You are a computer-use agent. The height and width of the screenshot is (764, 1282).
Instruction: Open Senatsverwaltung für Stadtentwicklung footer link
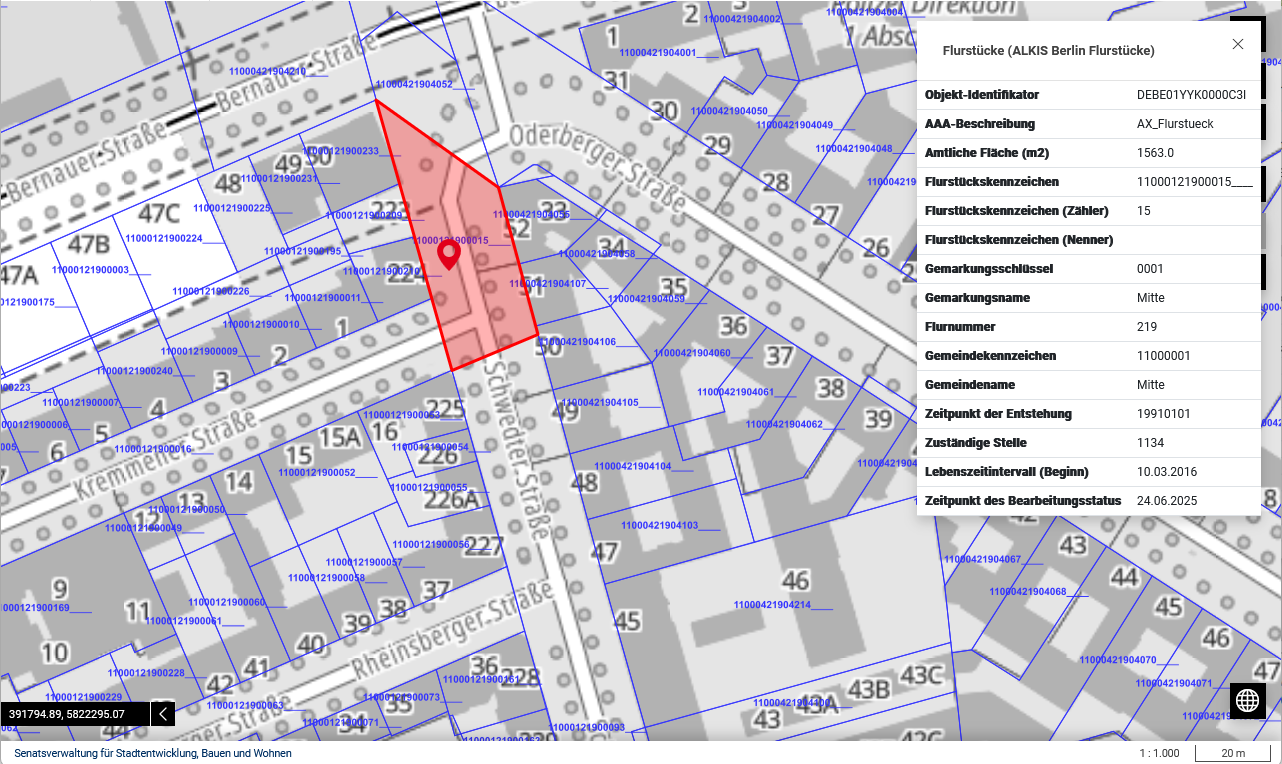(153, 753)
